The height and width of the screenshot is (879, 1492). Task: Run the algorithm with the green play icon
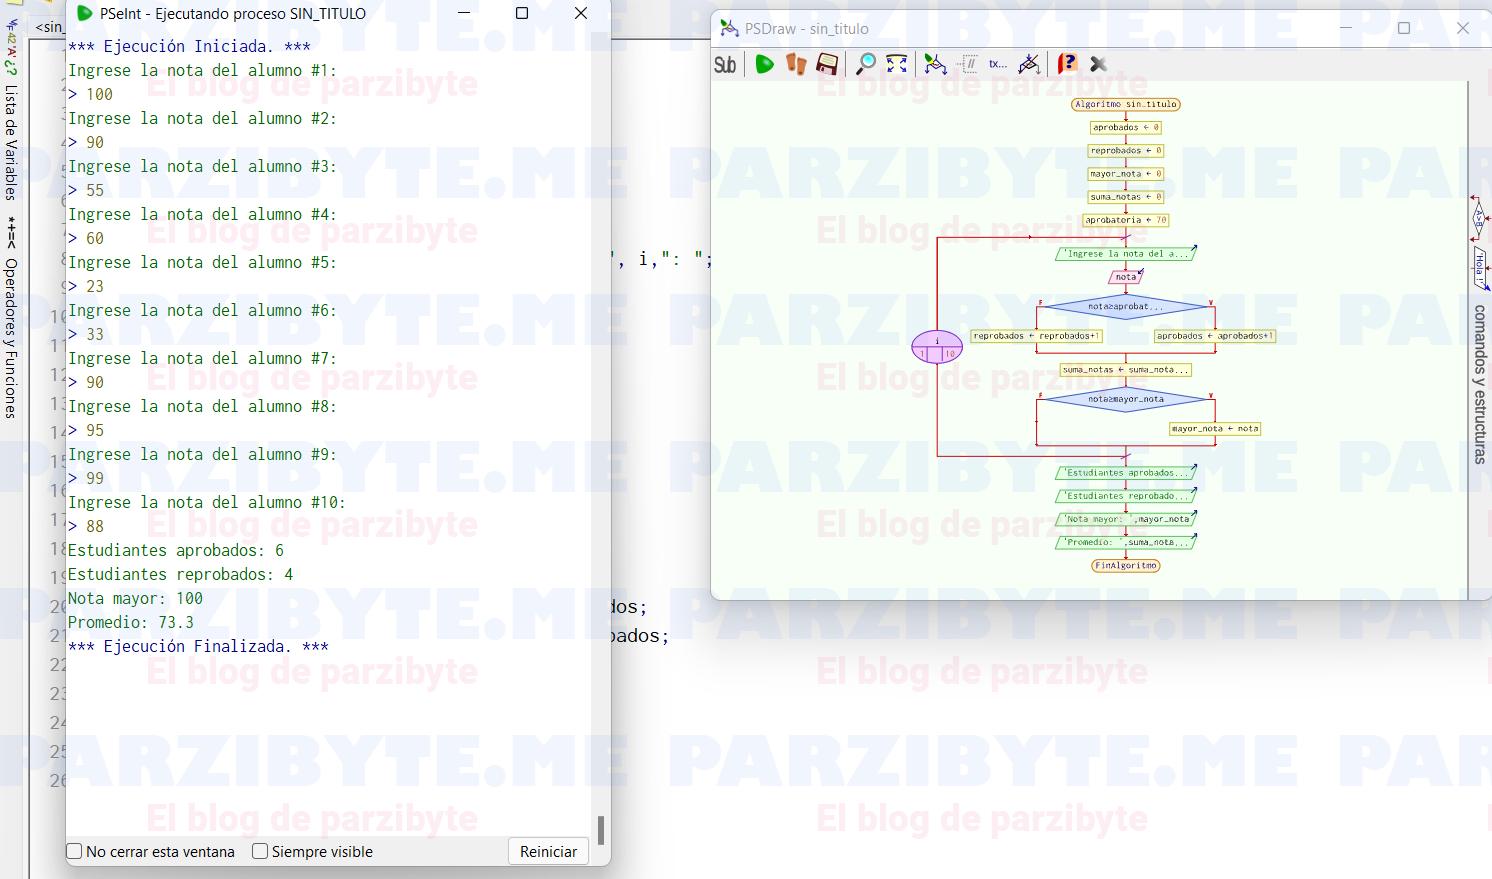[765, 65]
